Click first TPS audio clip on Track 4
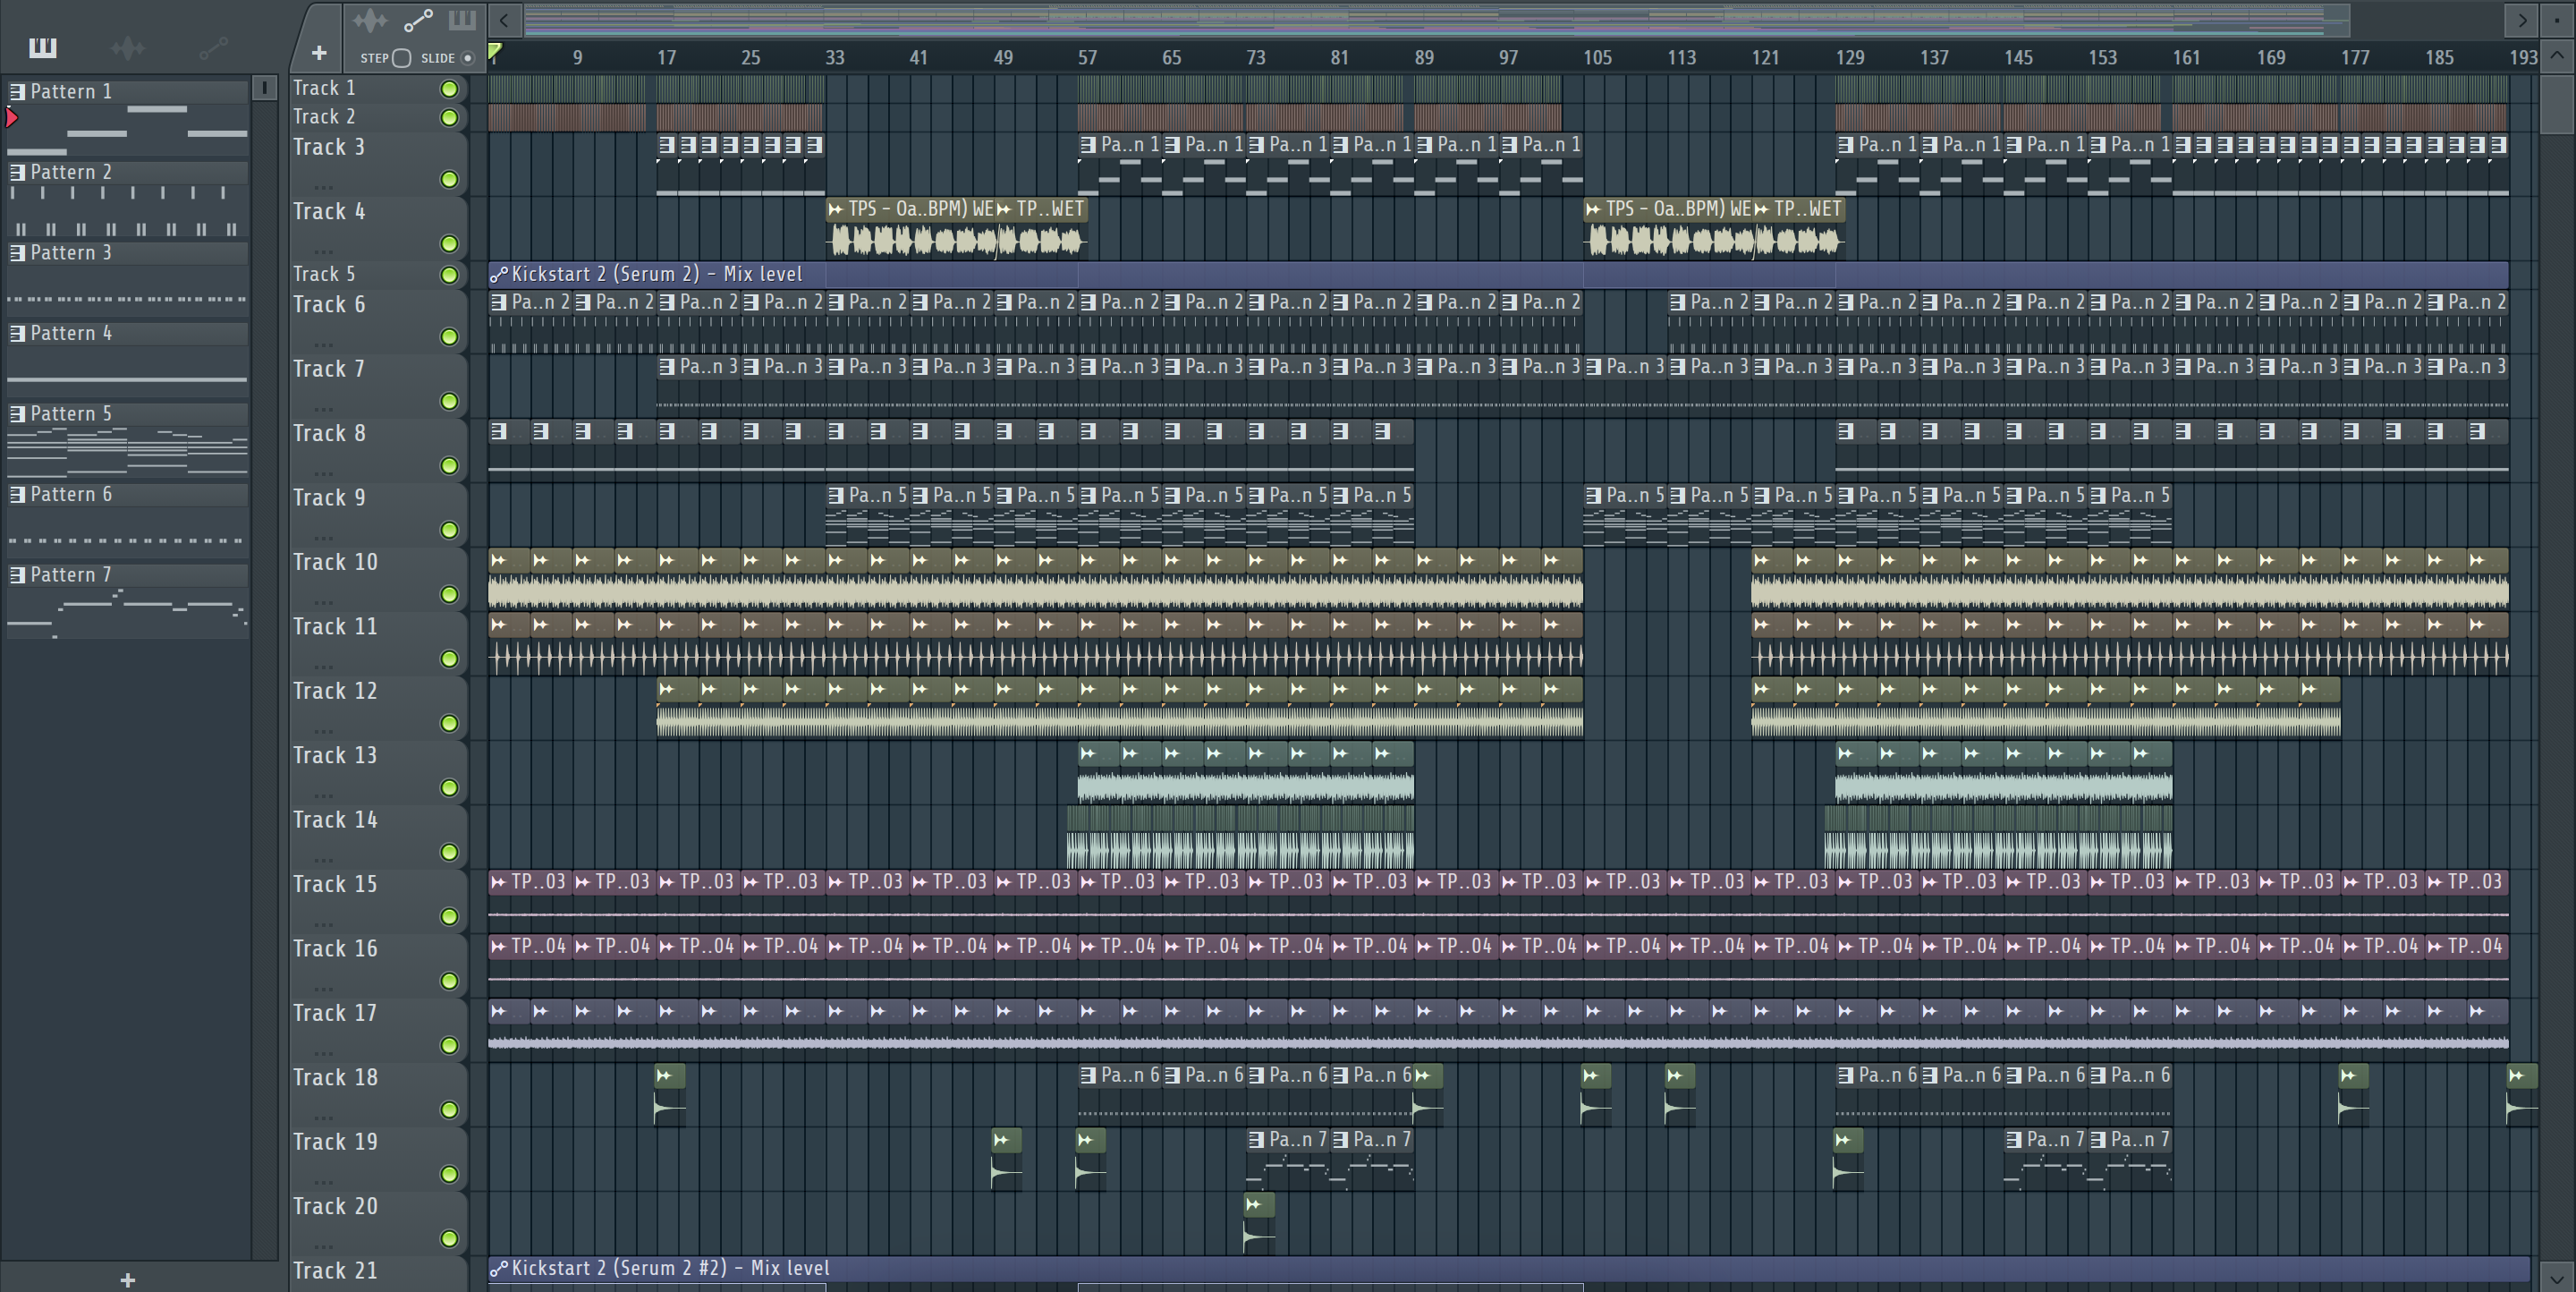Screen dimensions: 2576x1292 coord(910,227)
